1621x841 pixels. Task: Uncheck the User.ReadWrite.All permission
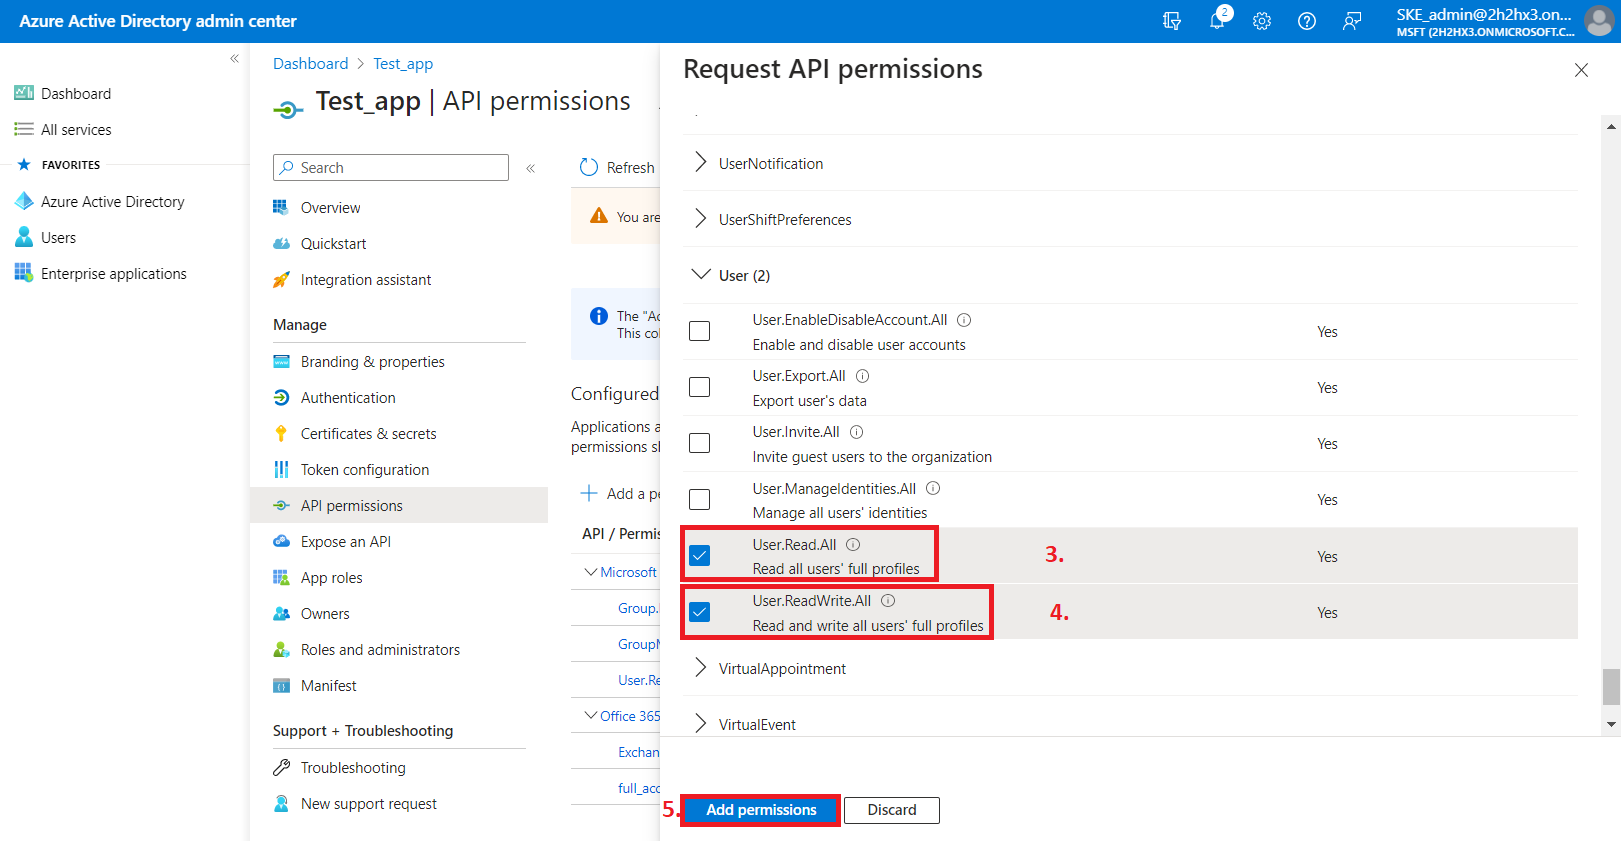point(700,612)
